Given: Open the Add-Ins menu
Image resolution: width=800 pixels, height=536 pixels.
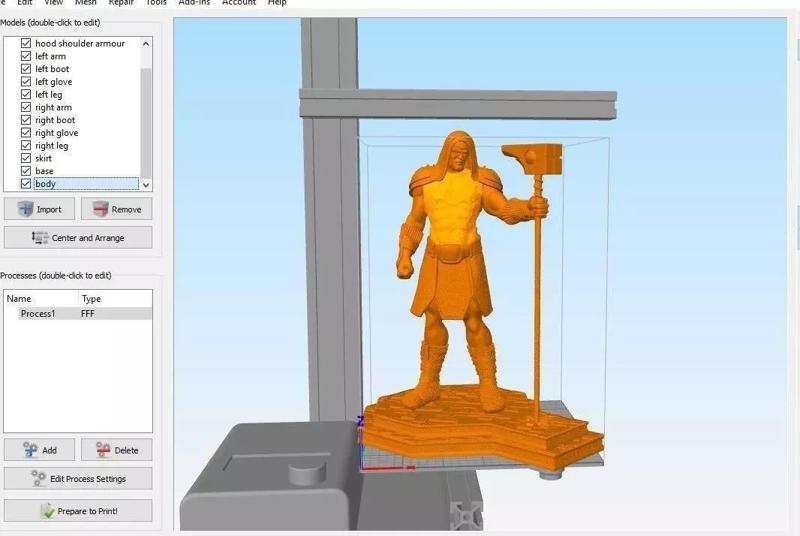Looking at the screenshot, I should (x=194, y=3).
